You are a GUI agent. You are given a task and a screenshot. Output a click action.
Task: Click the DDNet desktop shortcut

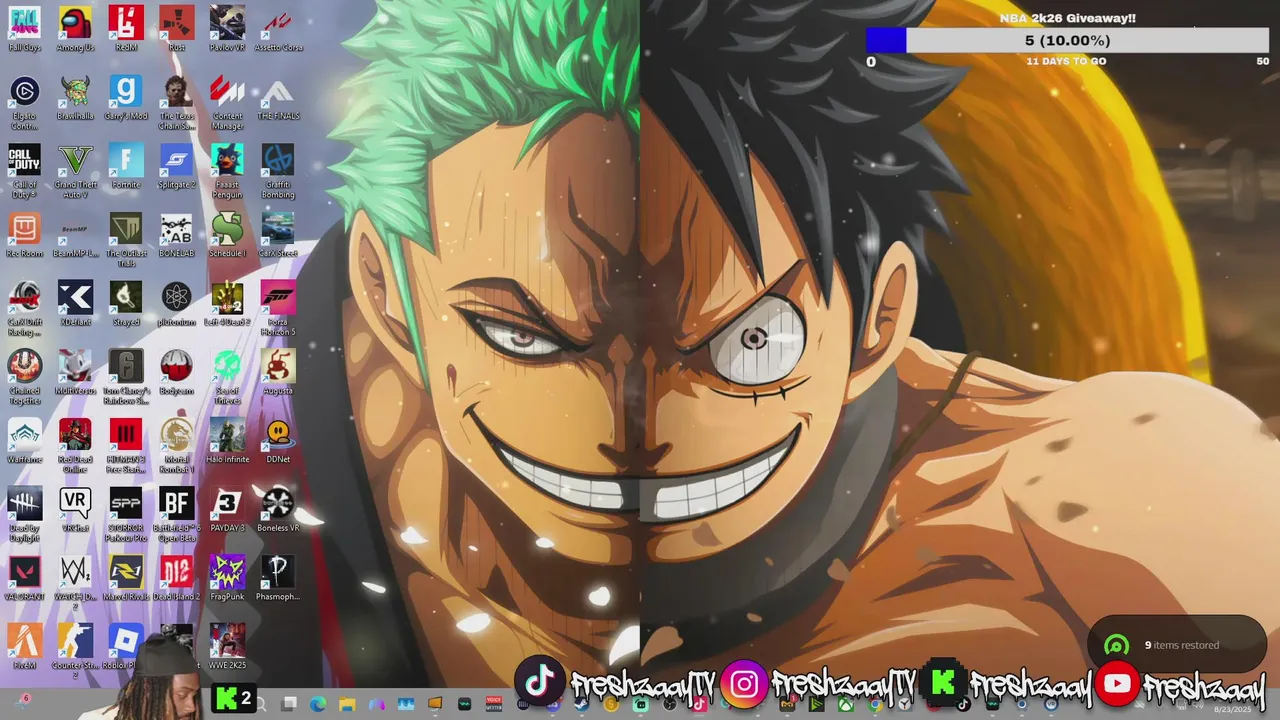pos(278,440)
